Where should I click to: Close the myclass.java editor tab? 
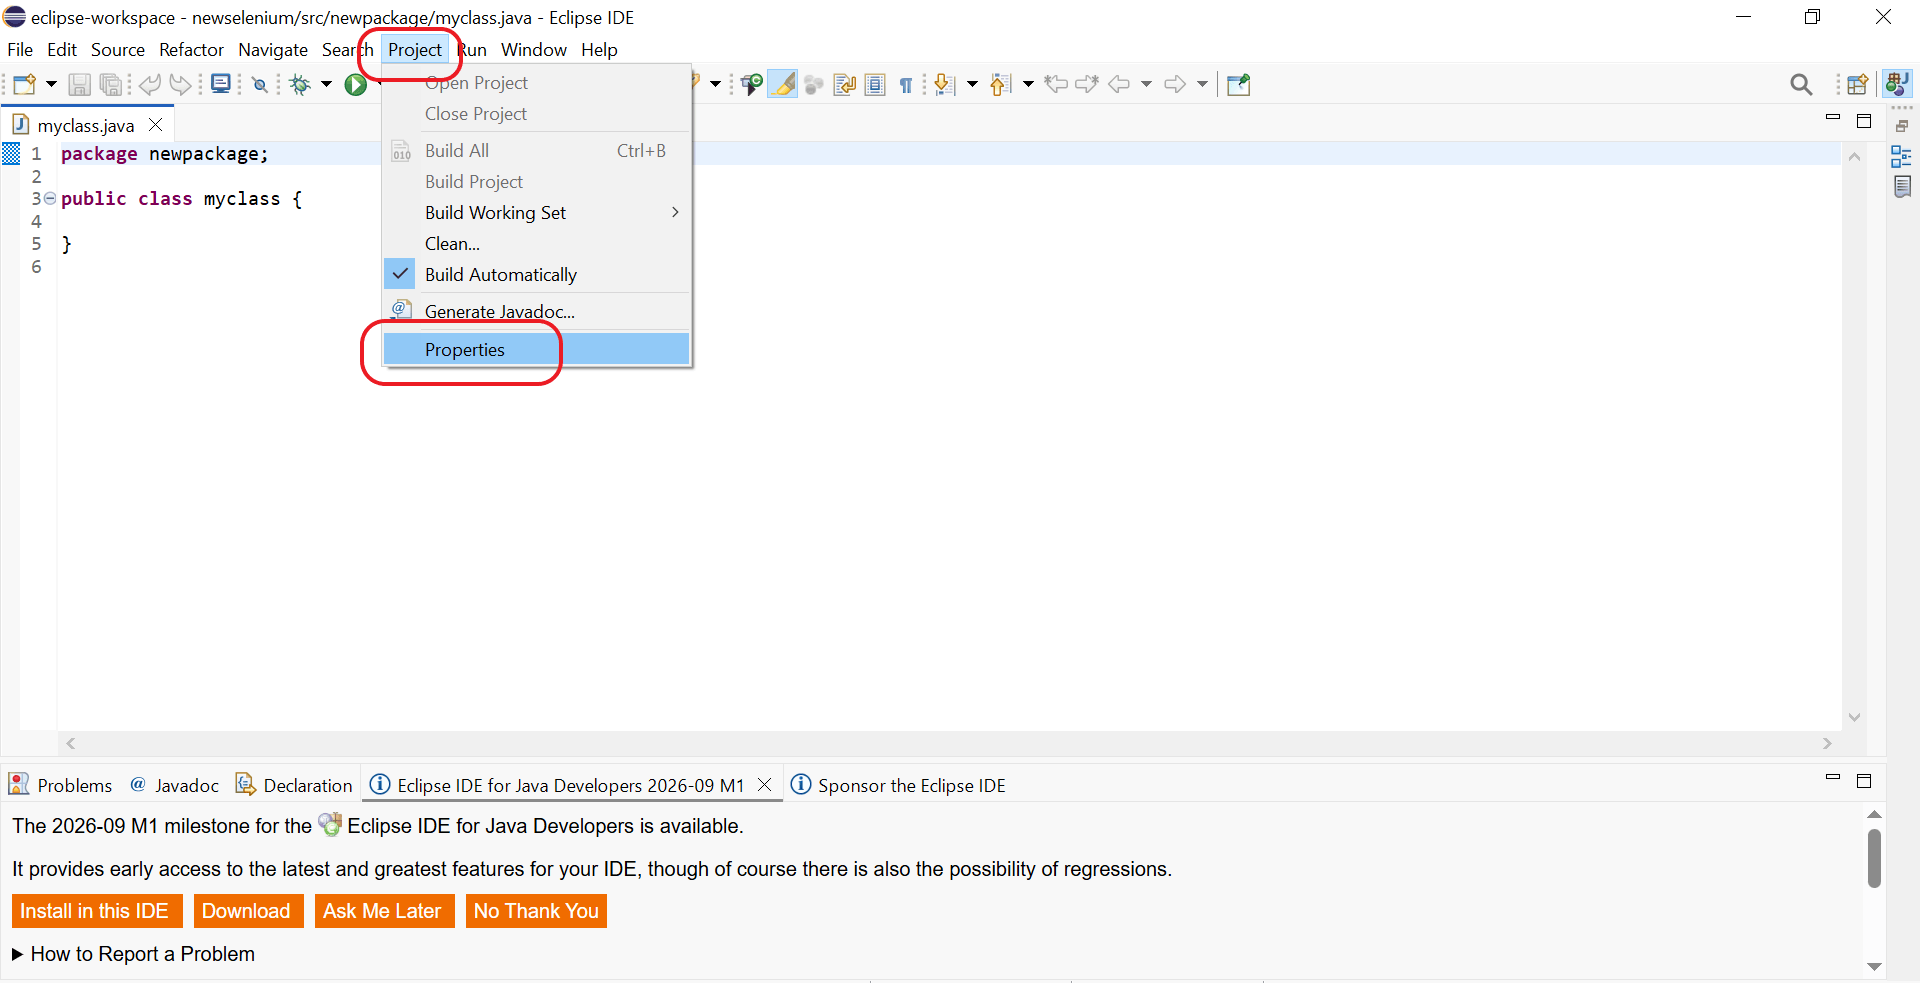point(156,125)
